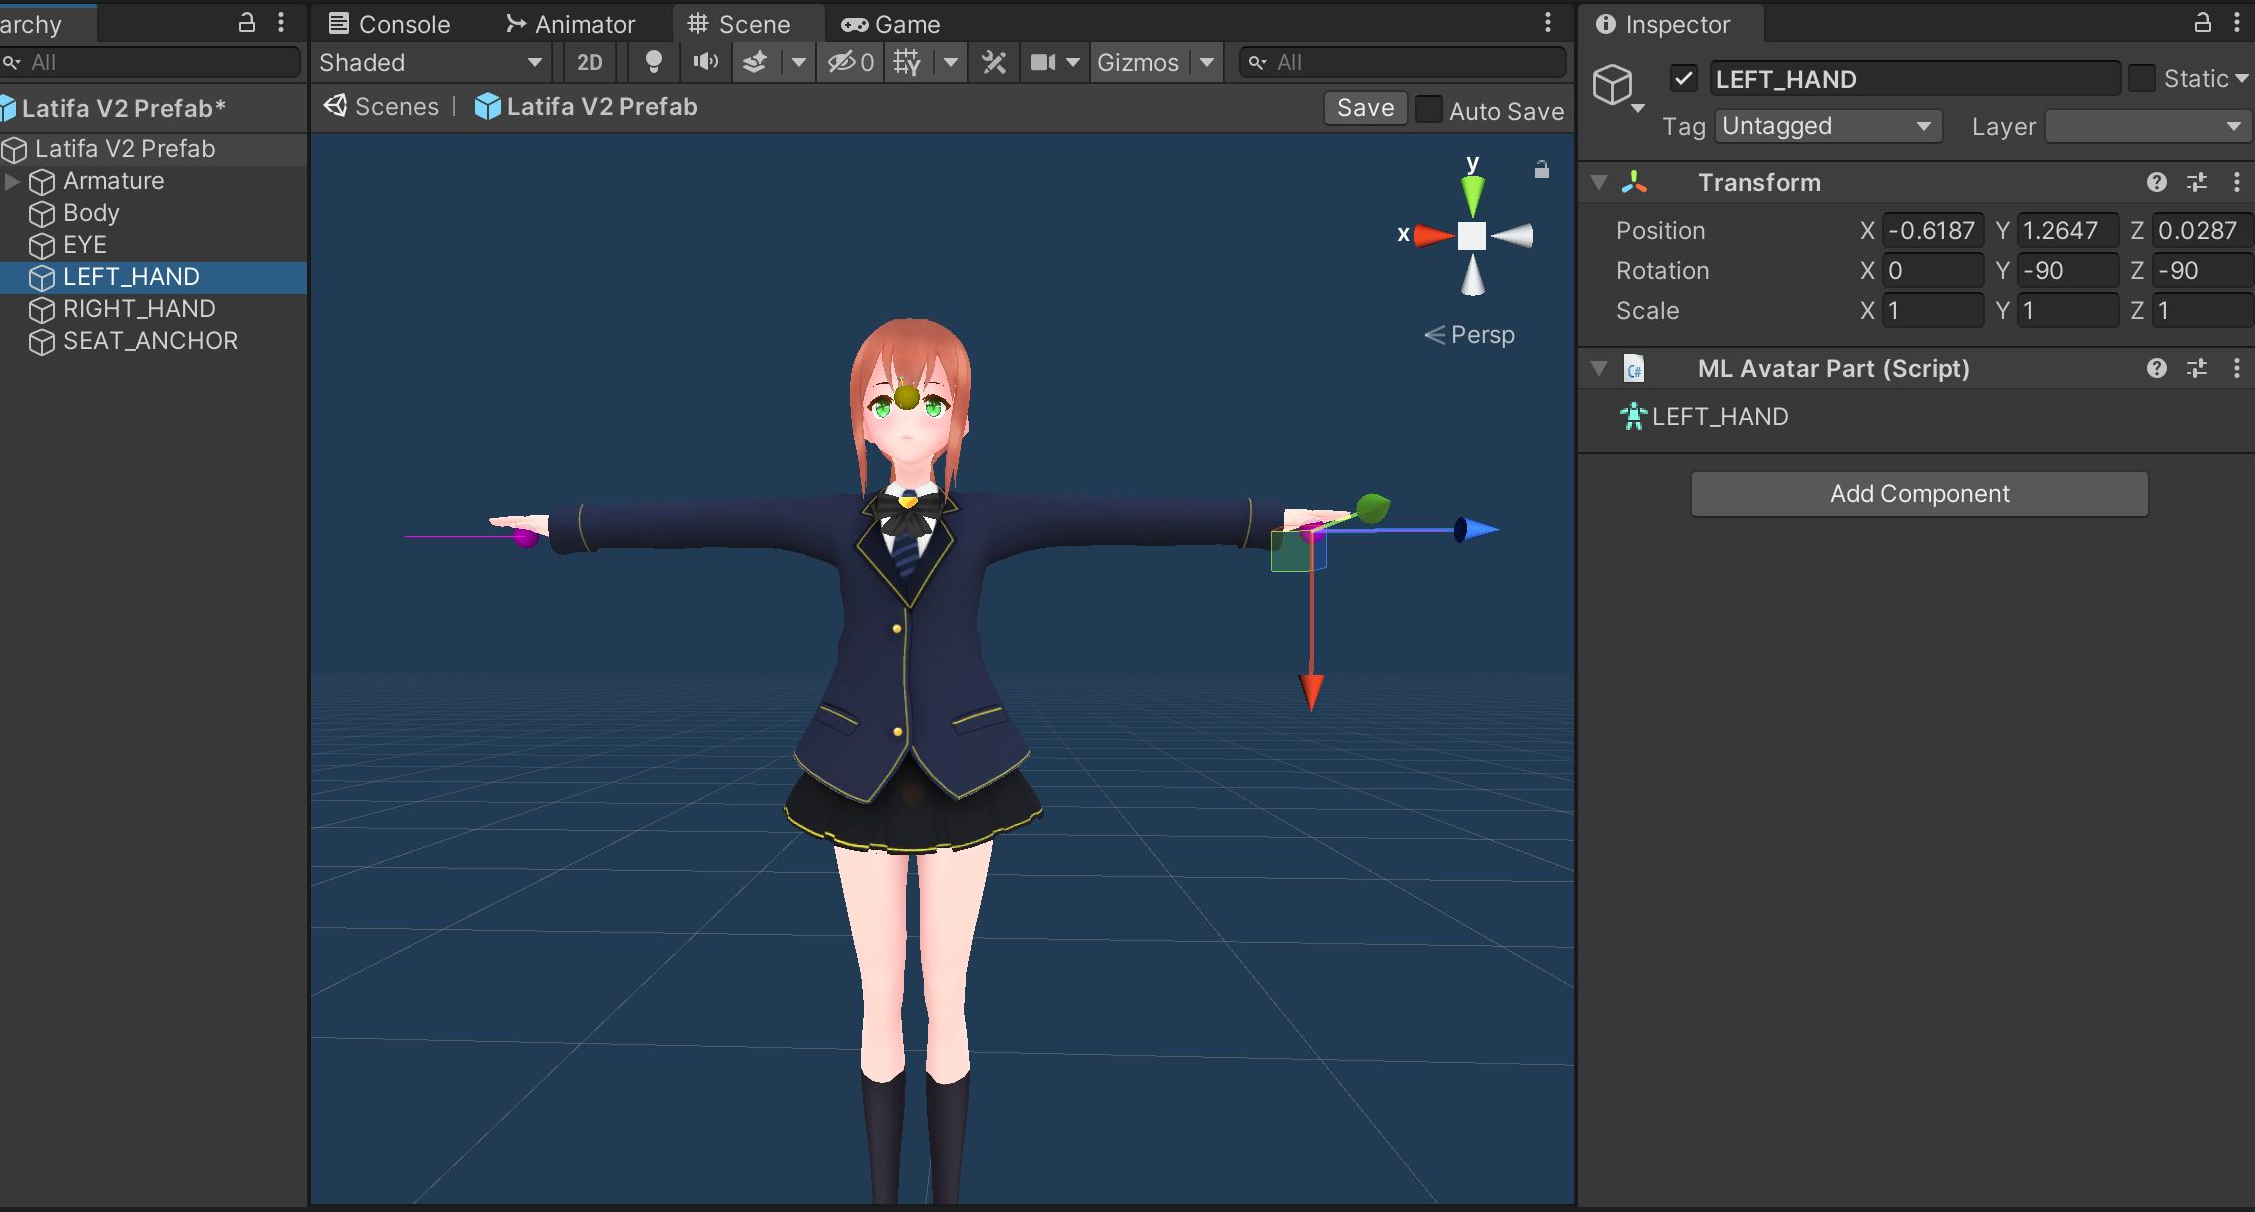Select SEAT_ANCHOR object in hierarchy
The width and height of the screenshot is (2255, 1212).
[150, 341]
